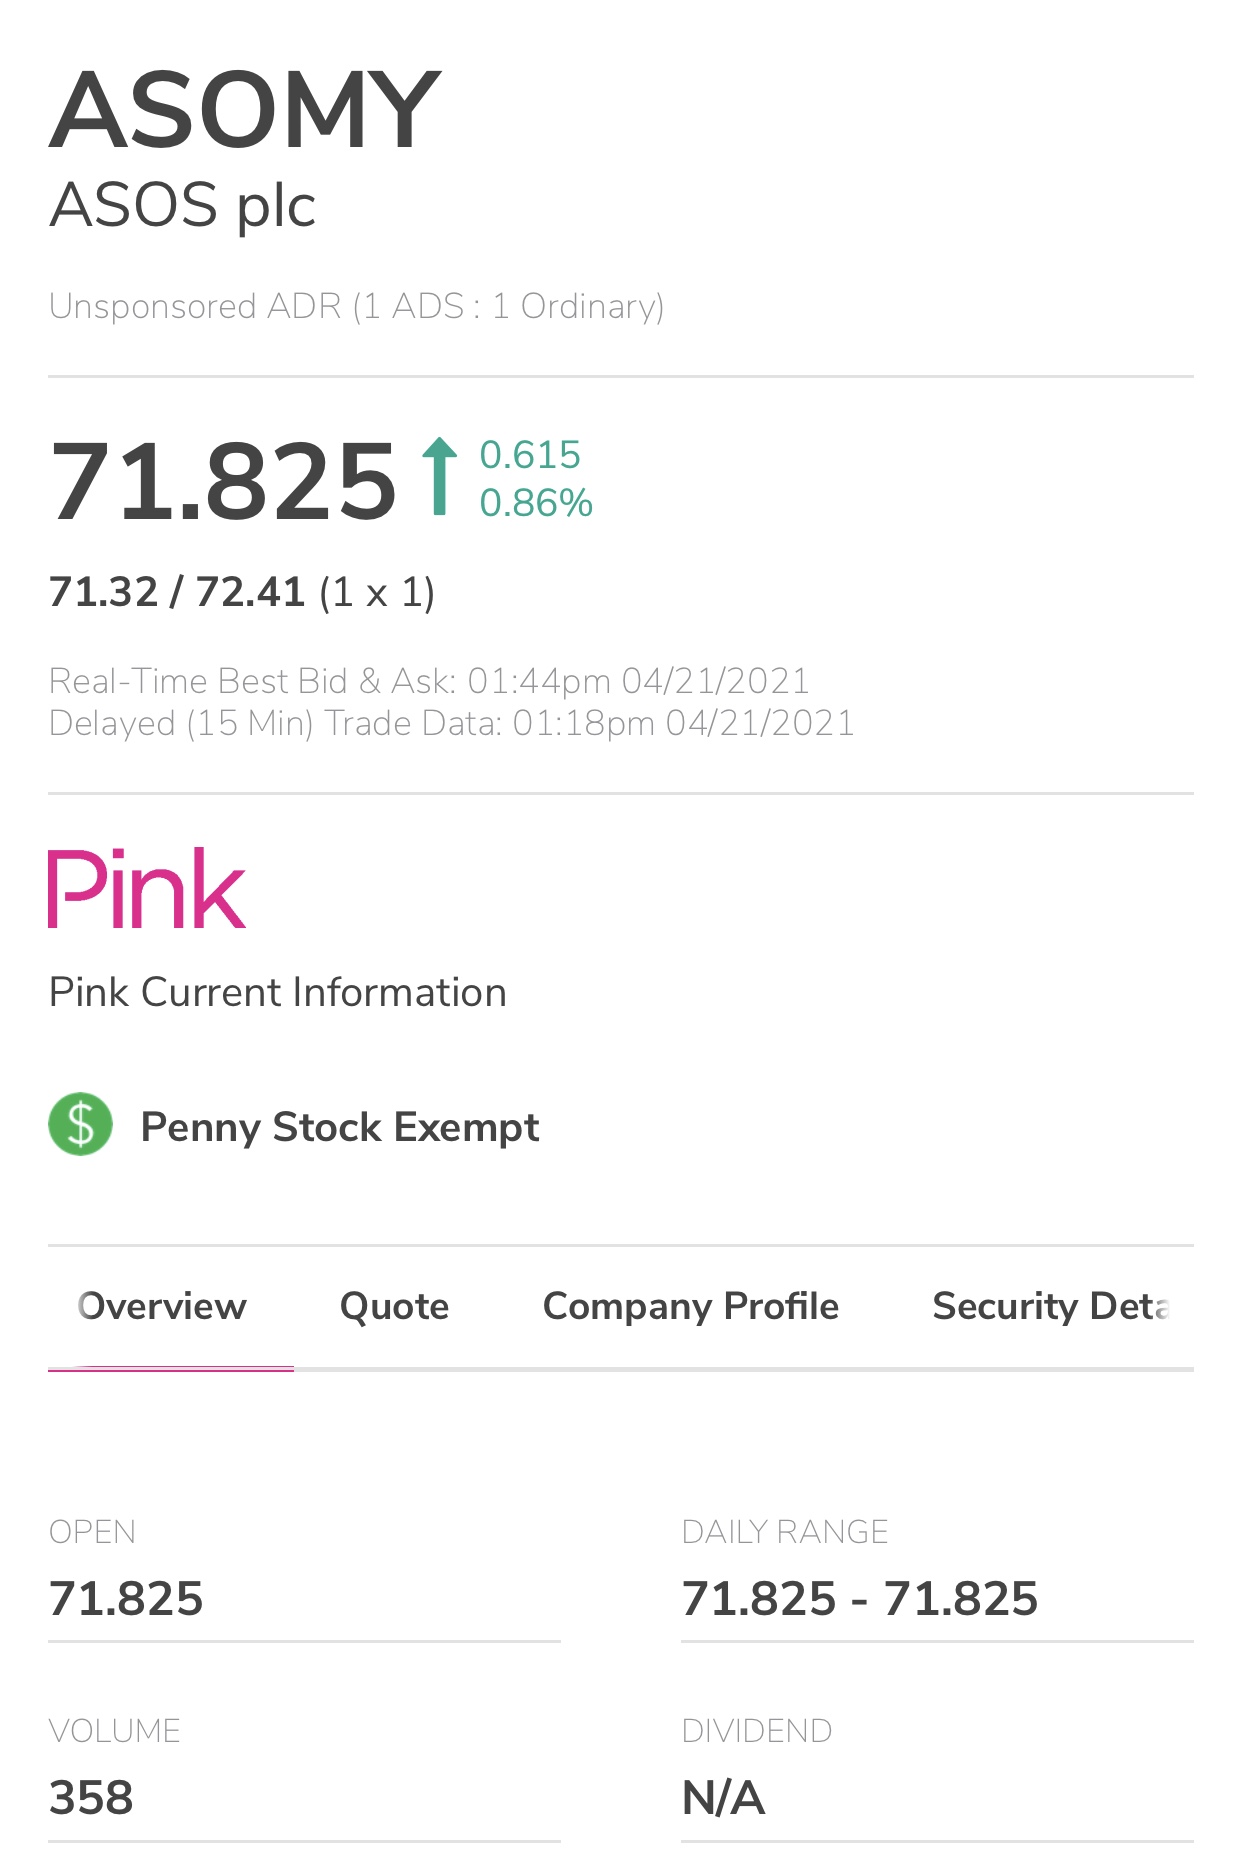Click the 0.86% percent change value

536,503
